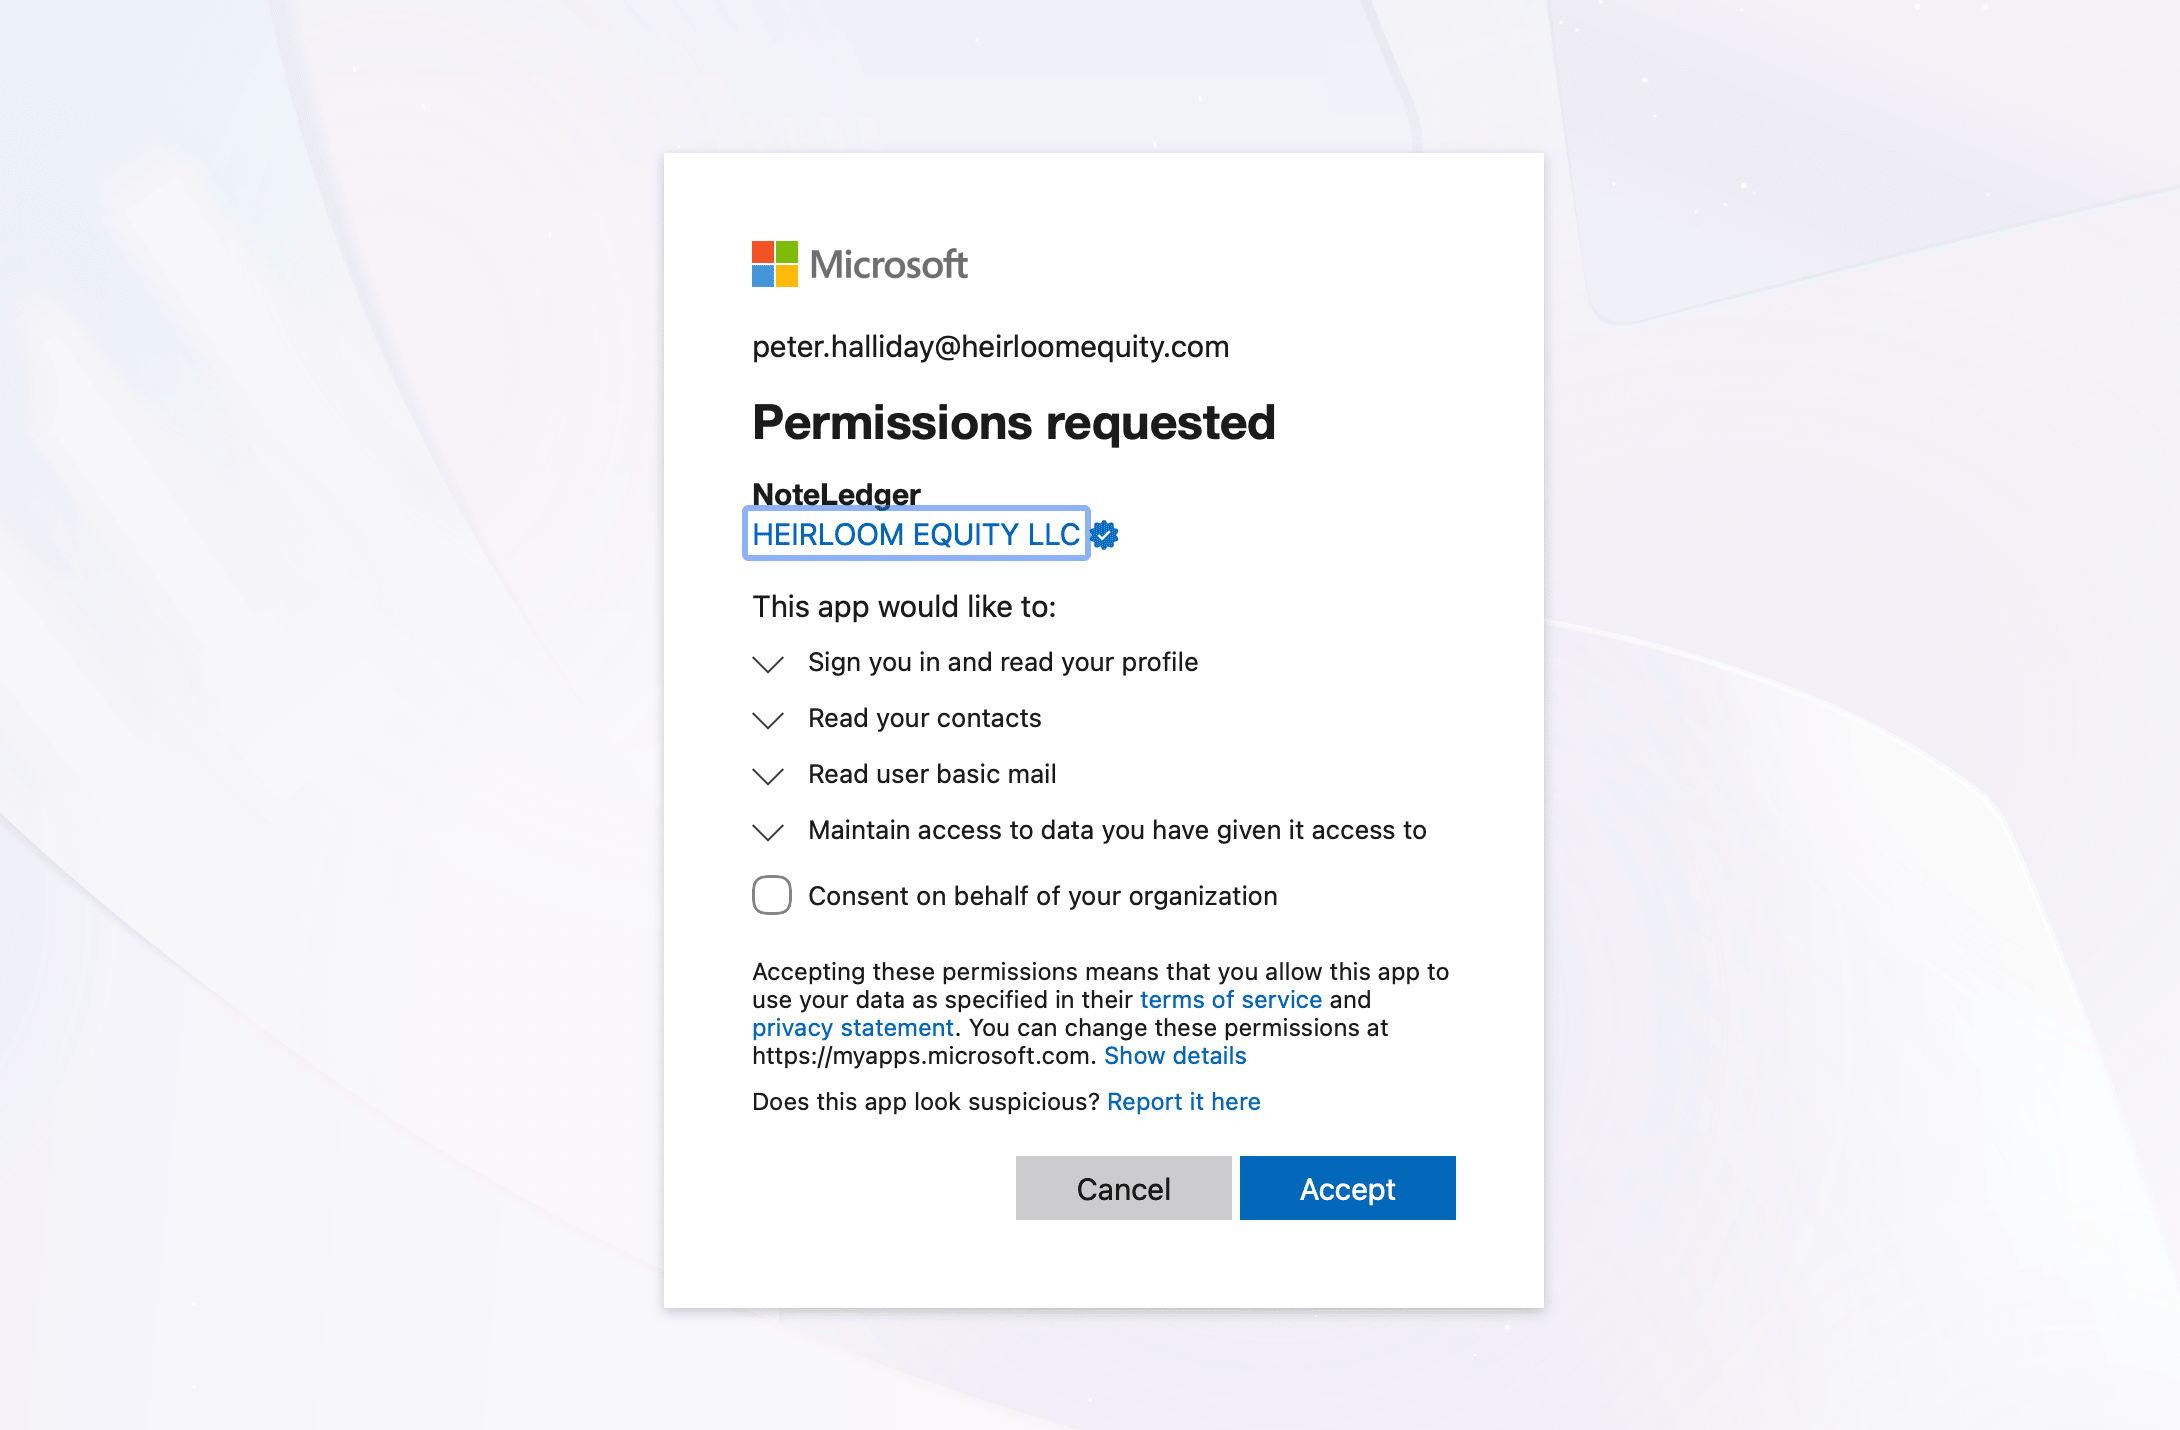
Task: Check 'Consent on behalf of your organization'
Action: click(x=772, y=895)
